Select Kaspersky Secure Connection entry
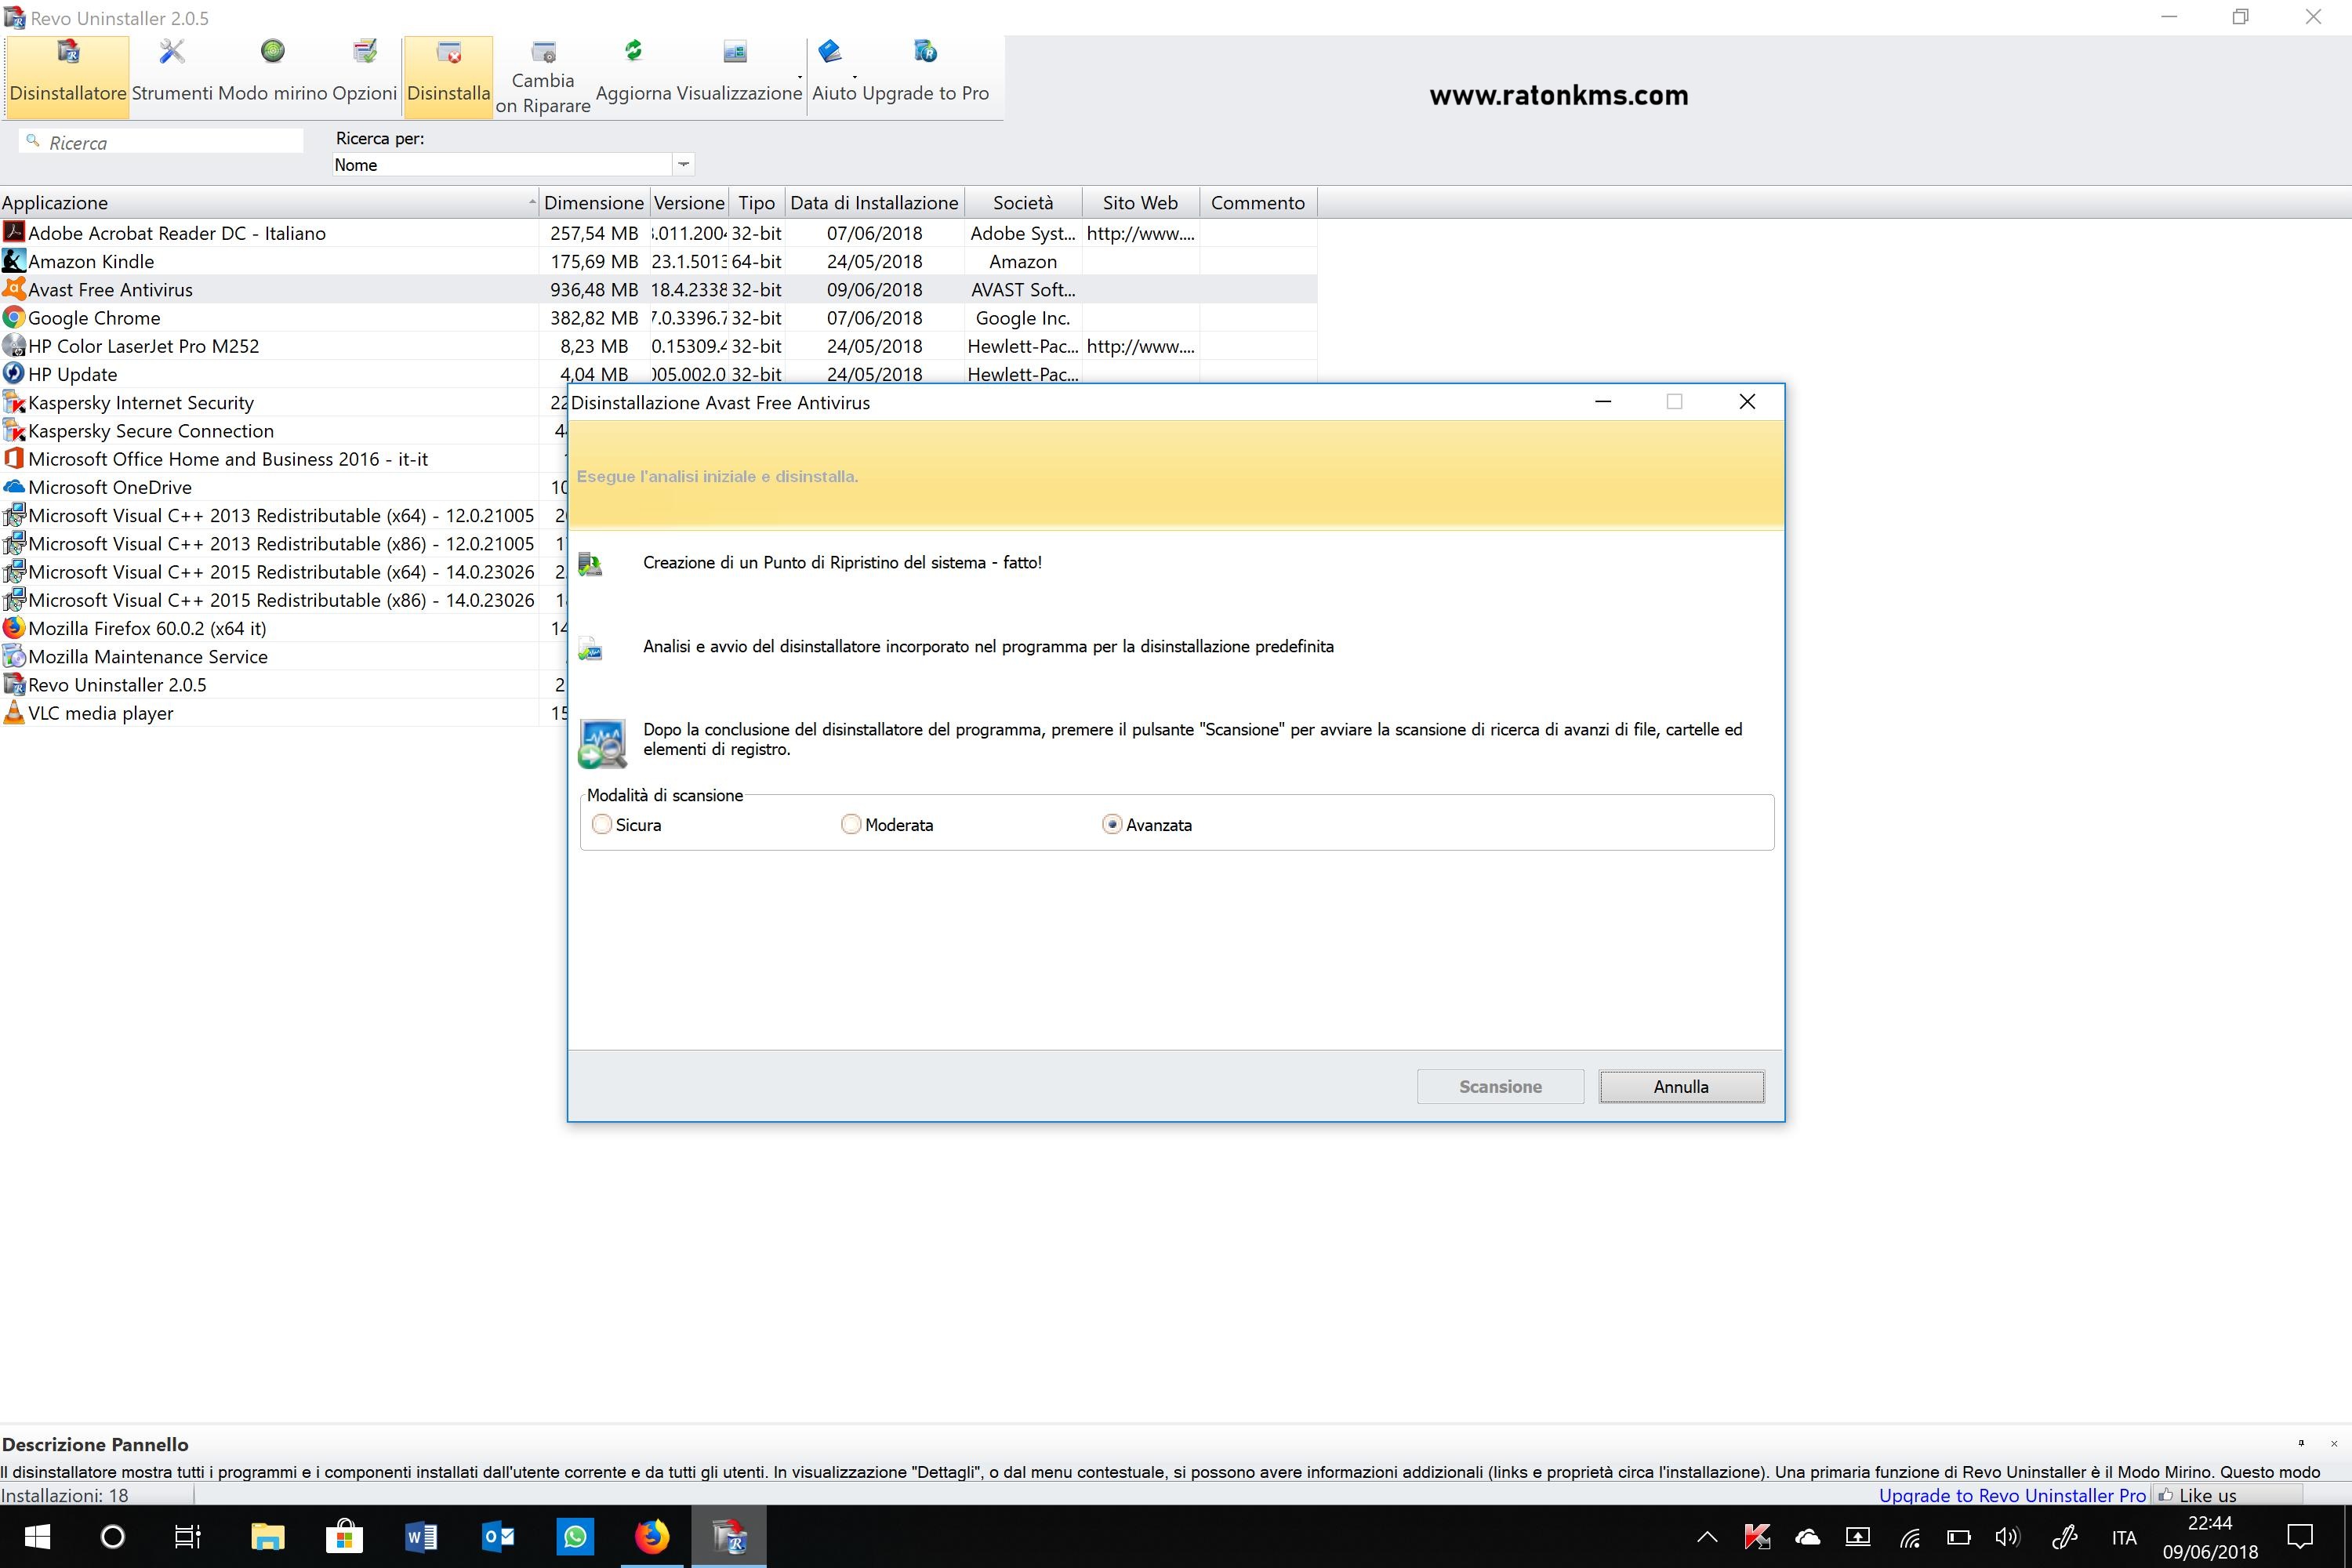Screen dimensions: 2352x1568 [283, 430]
